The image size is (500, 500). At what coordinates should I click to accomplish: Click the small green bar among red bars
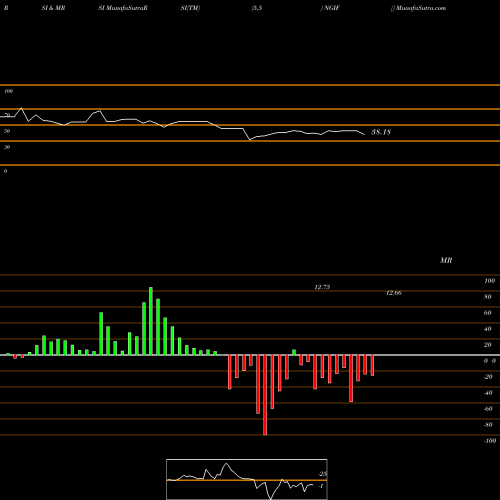[294, 352]
